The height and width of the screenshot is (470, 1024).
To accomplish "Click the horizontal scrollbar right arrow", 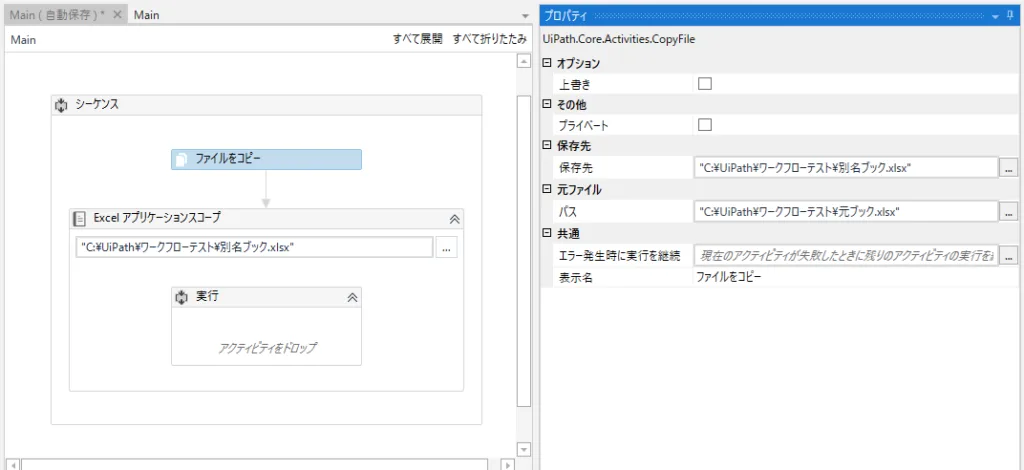I will tap(507, 465).
